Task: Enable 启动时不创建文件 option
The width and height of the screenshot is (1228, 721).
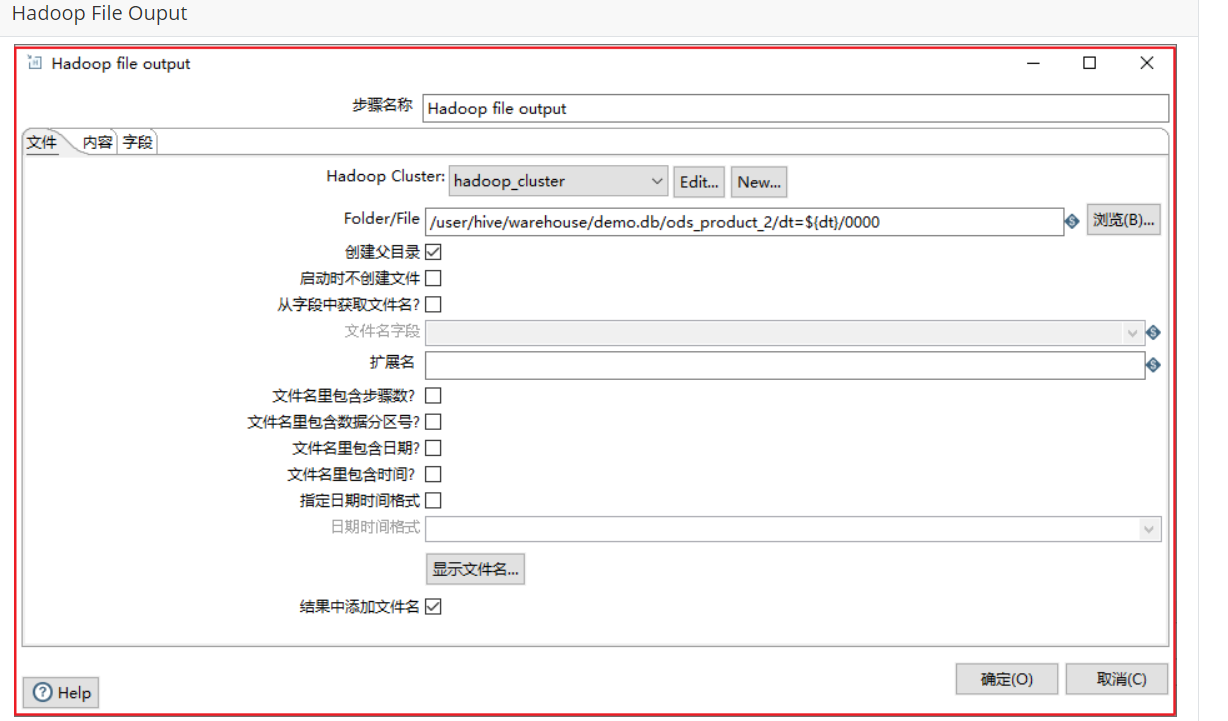Action: pos(433,277)
